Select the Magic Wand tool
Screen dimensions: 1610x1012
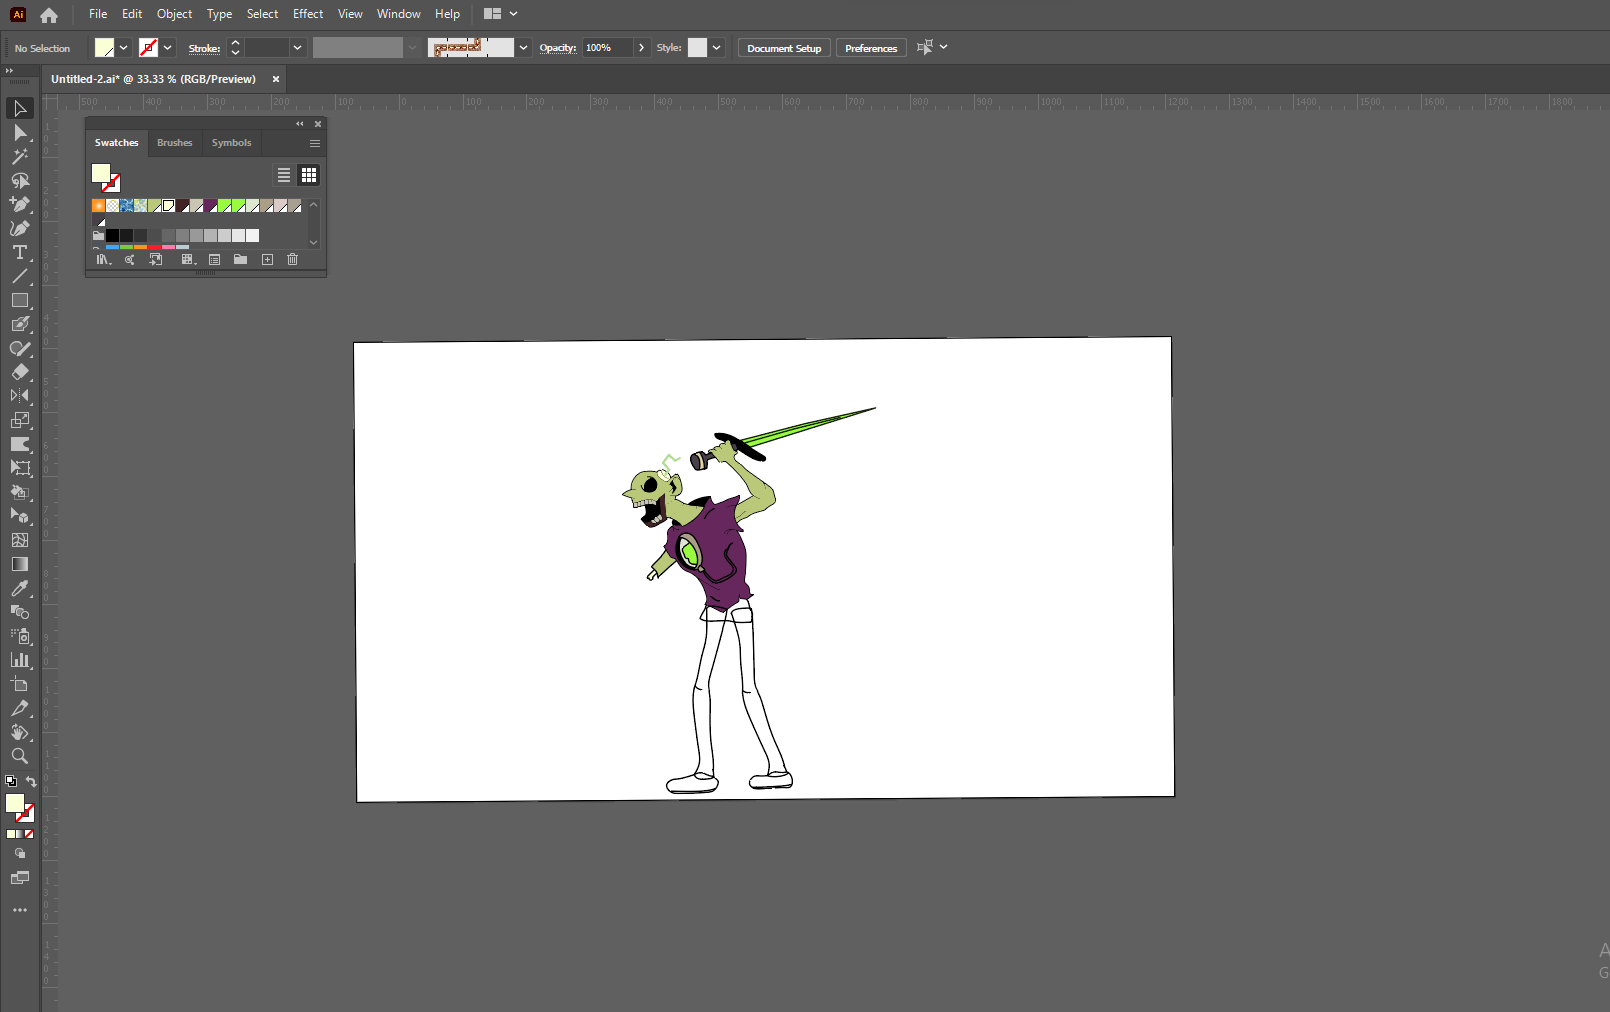pyautogui.click(x=19, y=156)
